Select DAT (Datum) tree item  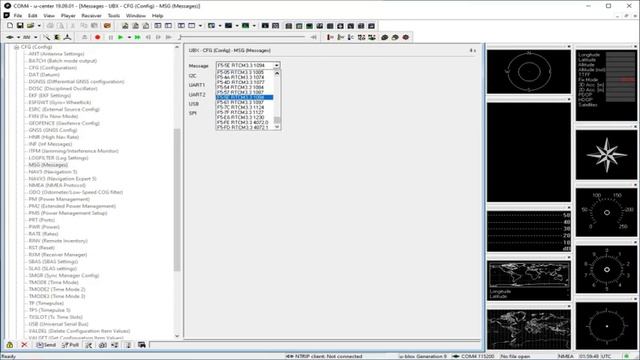click(44, 75)
